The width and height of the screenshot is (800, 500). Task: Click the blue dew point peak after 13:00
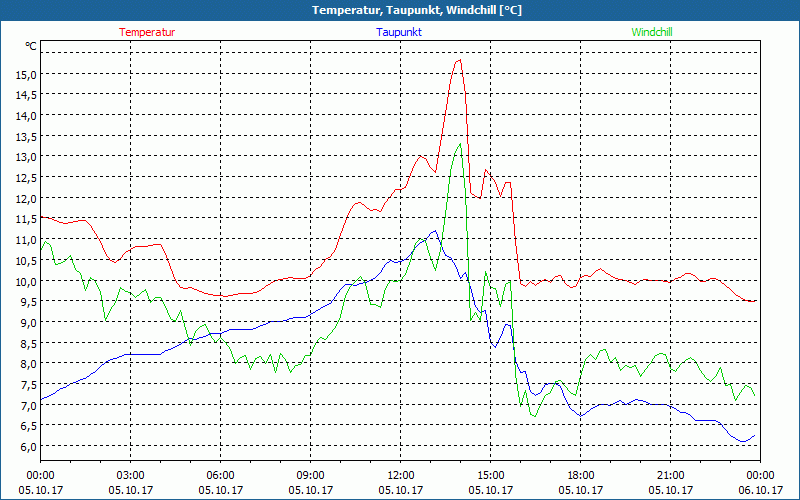click(x=435, y=231)
